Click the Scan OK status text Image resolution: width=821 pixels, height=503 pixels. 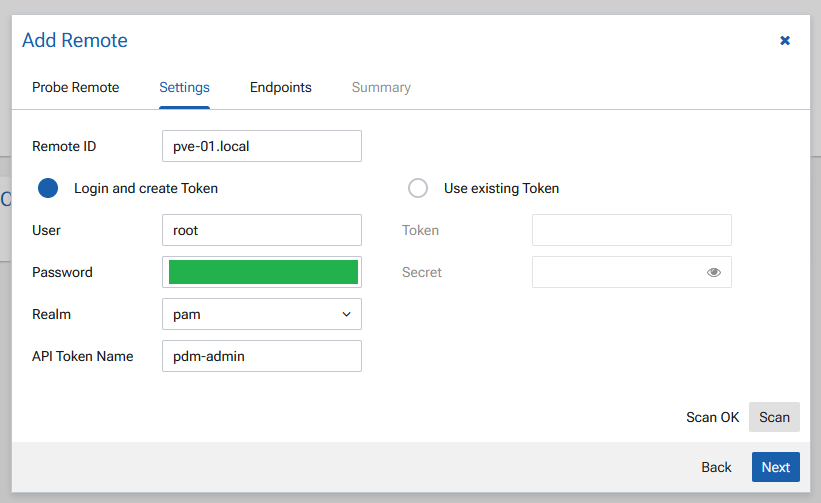click(713, 417)
